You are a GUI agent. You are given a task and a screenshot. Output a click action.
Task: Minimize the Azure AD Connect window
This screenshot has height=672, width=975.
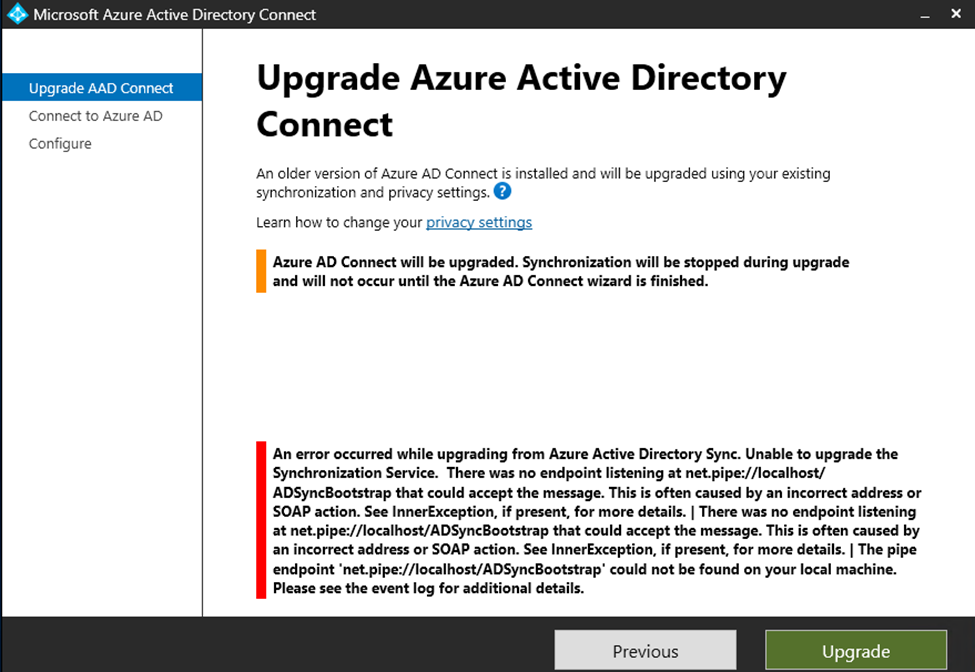(925, 14)
